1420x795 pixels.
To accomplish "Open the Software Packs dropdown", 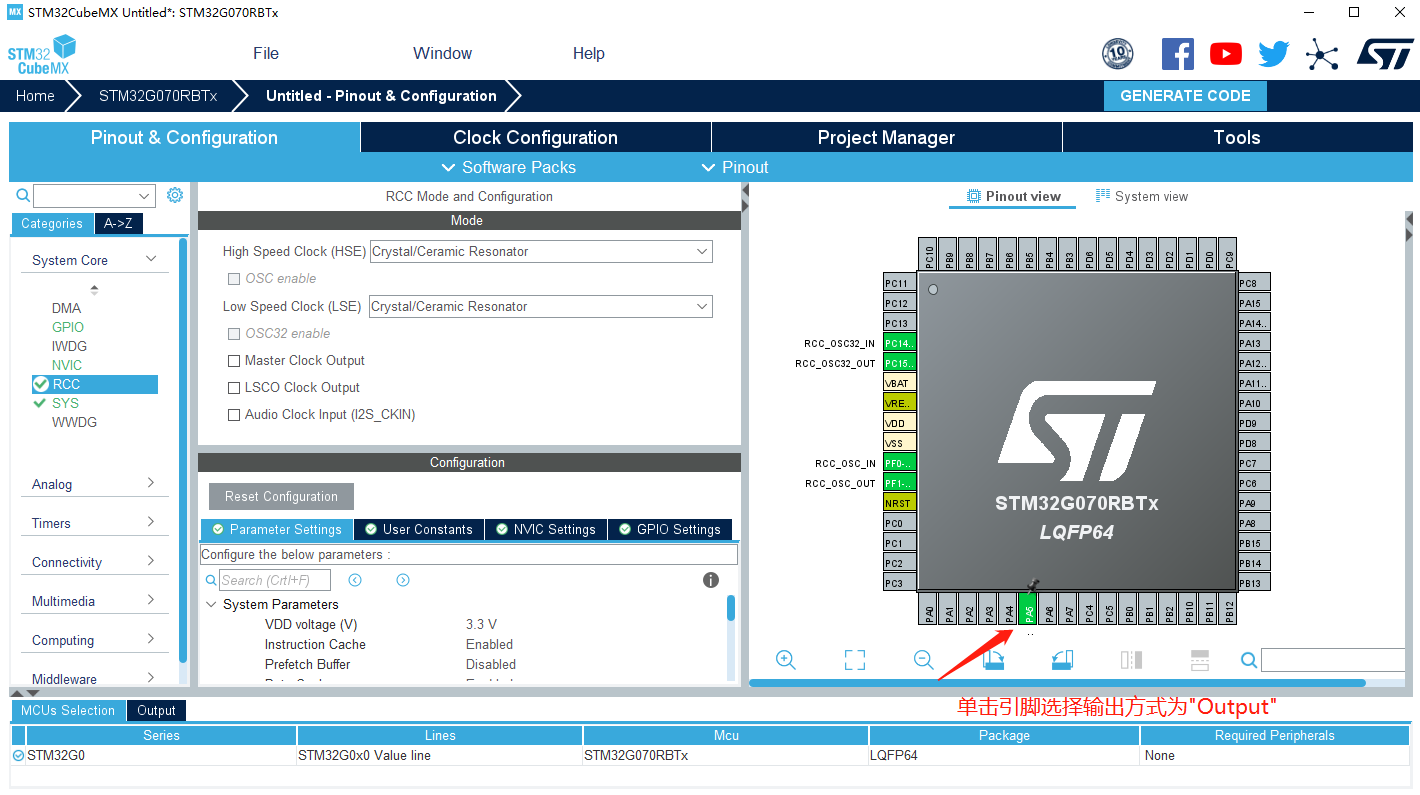I will pos(508,167).
